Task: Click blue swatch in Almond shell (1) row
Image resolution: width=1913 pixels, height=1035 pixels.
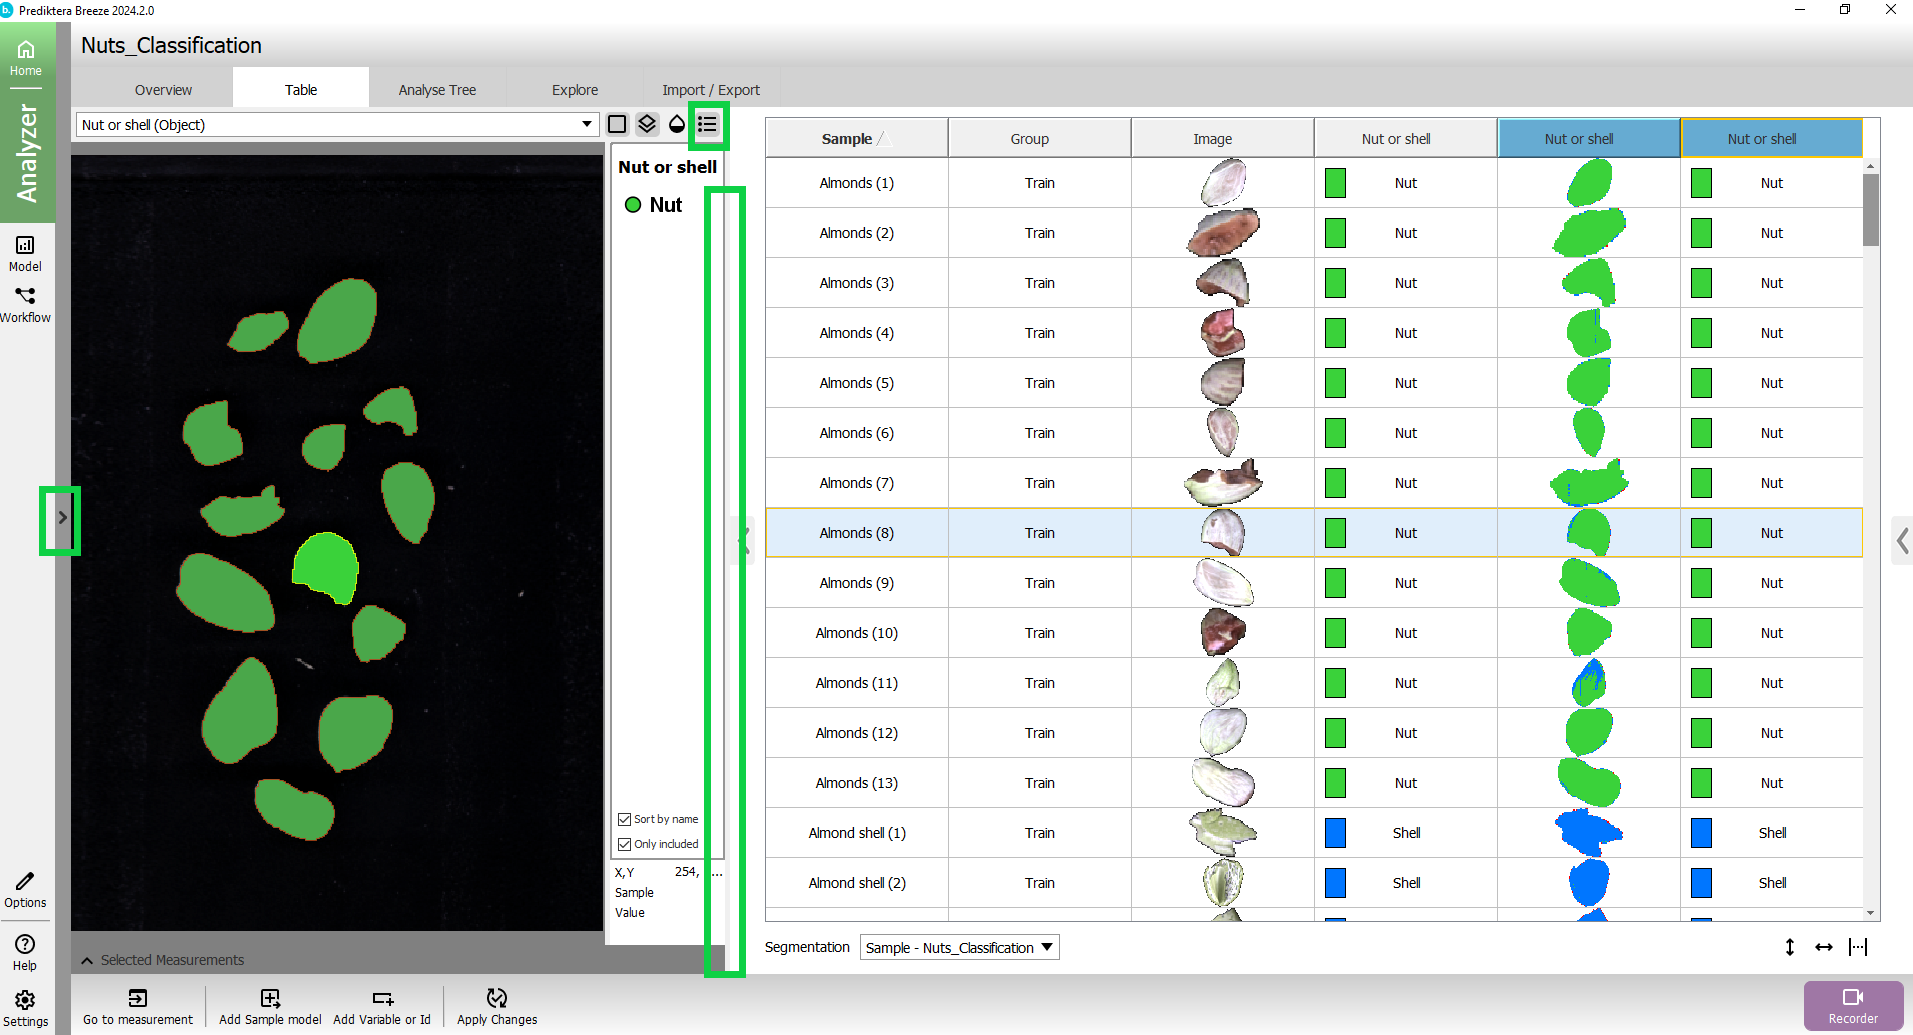Action: (x=1335, y=833)
